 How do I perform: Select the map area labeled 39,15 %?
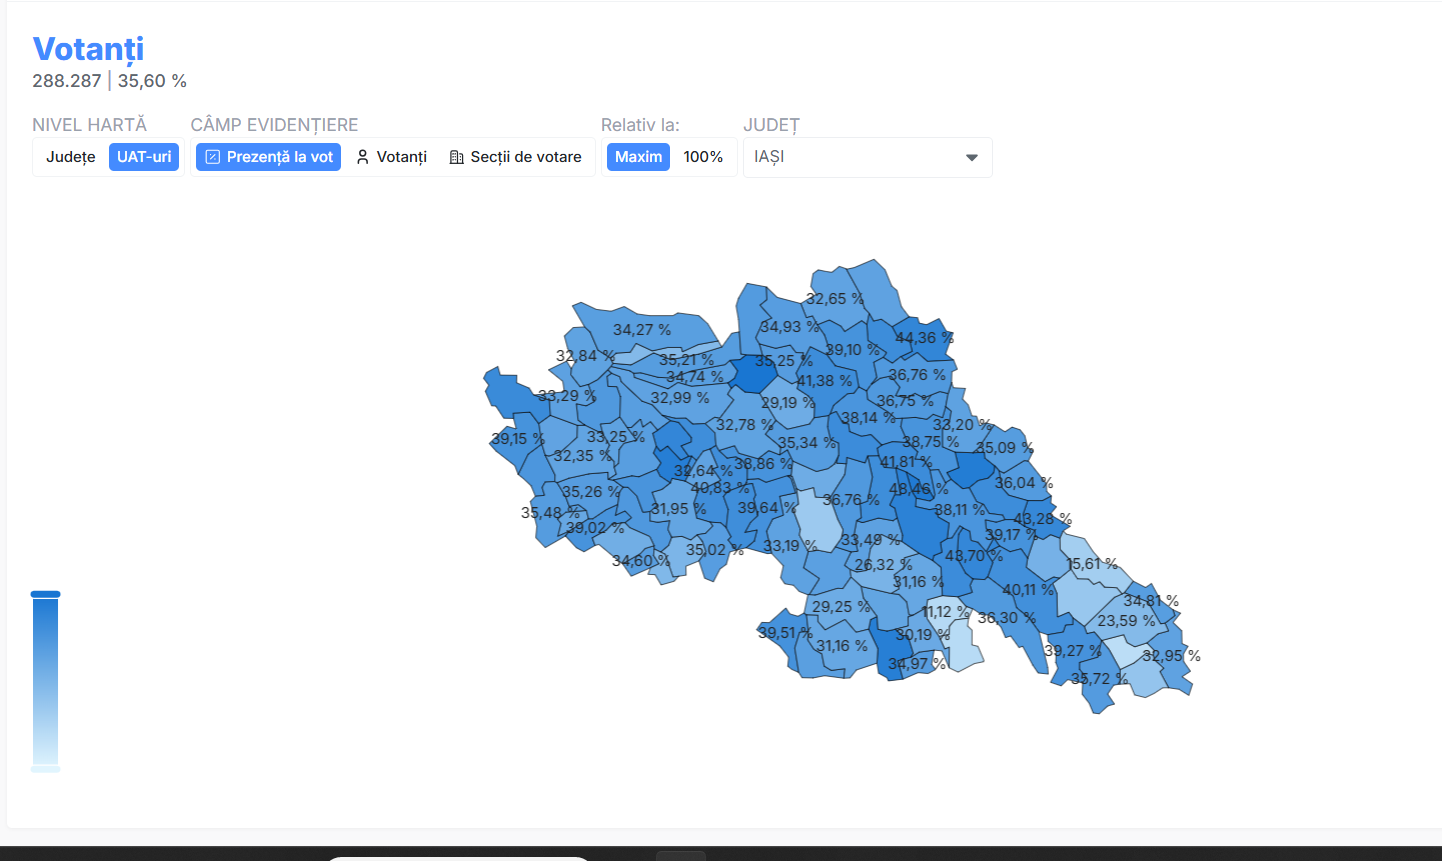[518, 439]
